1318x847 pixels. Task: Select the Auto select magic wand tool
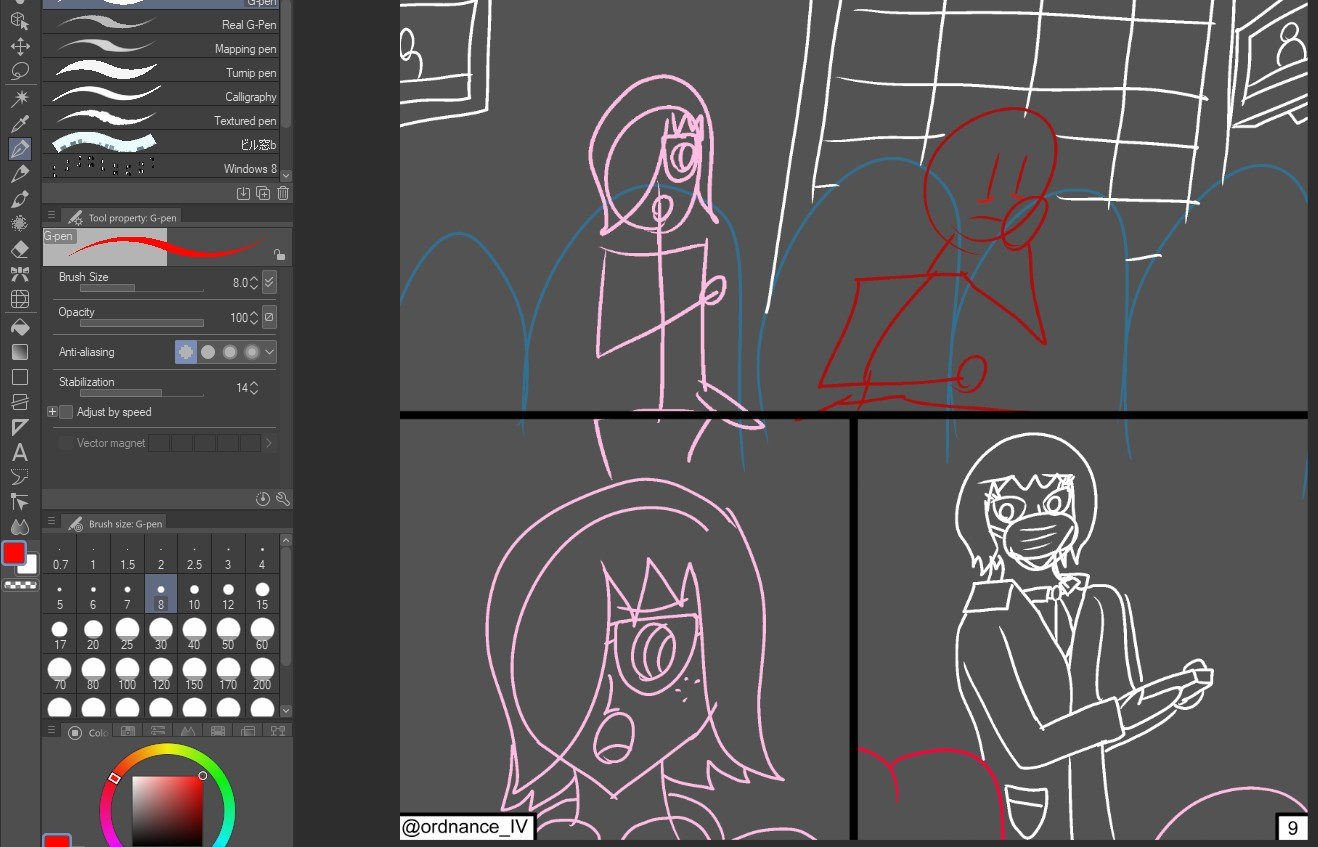point(19,98)
